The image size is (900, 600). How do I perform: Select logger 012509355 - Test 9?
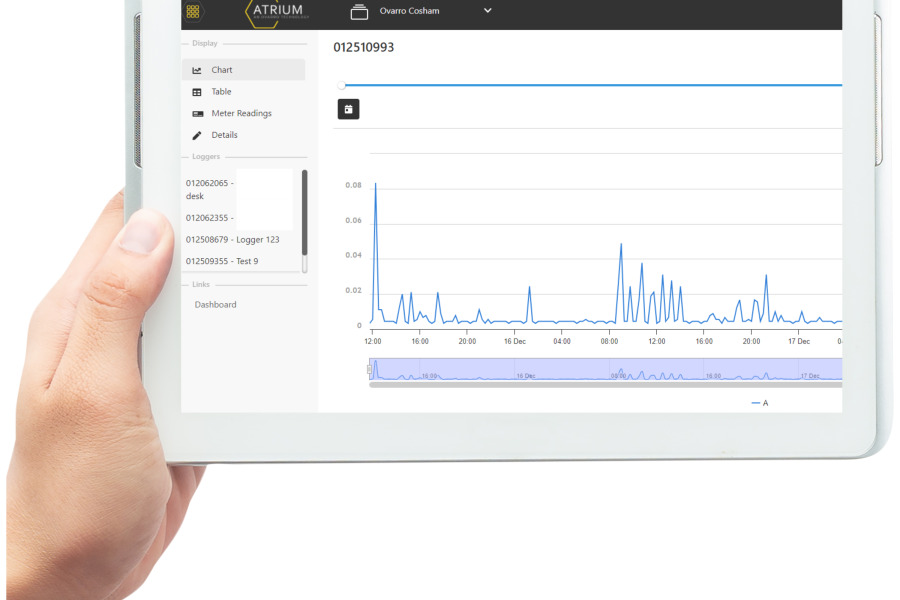click(x=222, y=261)
